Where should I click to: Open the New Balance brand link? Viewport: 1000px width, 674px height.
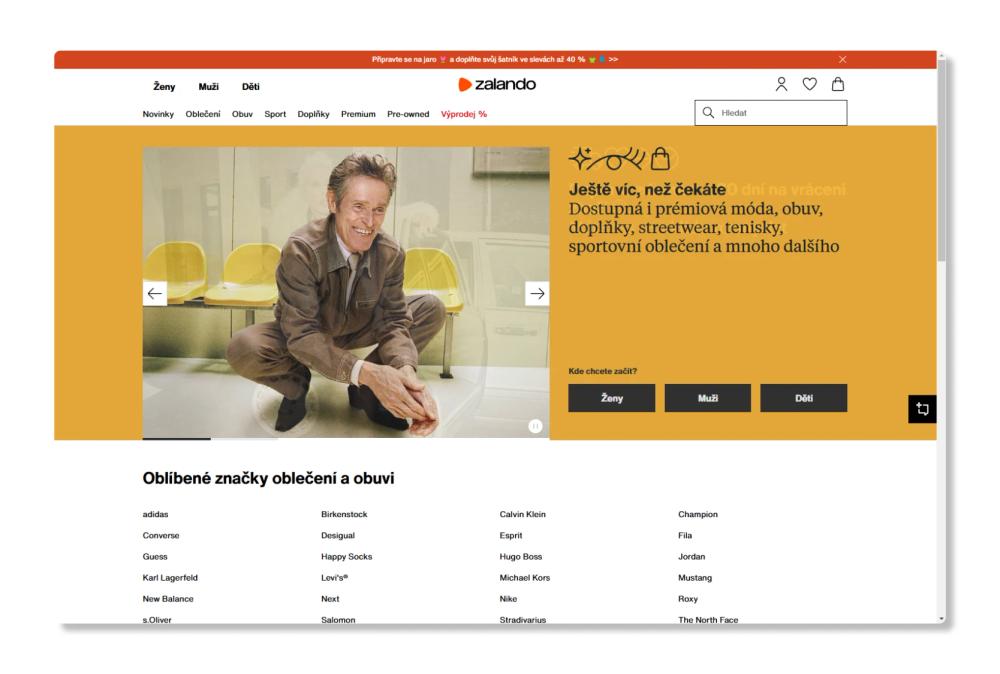[168, 599]
